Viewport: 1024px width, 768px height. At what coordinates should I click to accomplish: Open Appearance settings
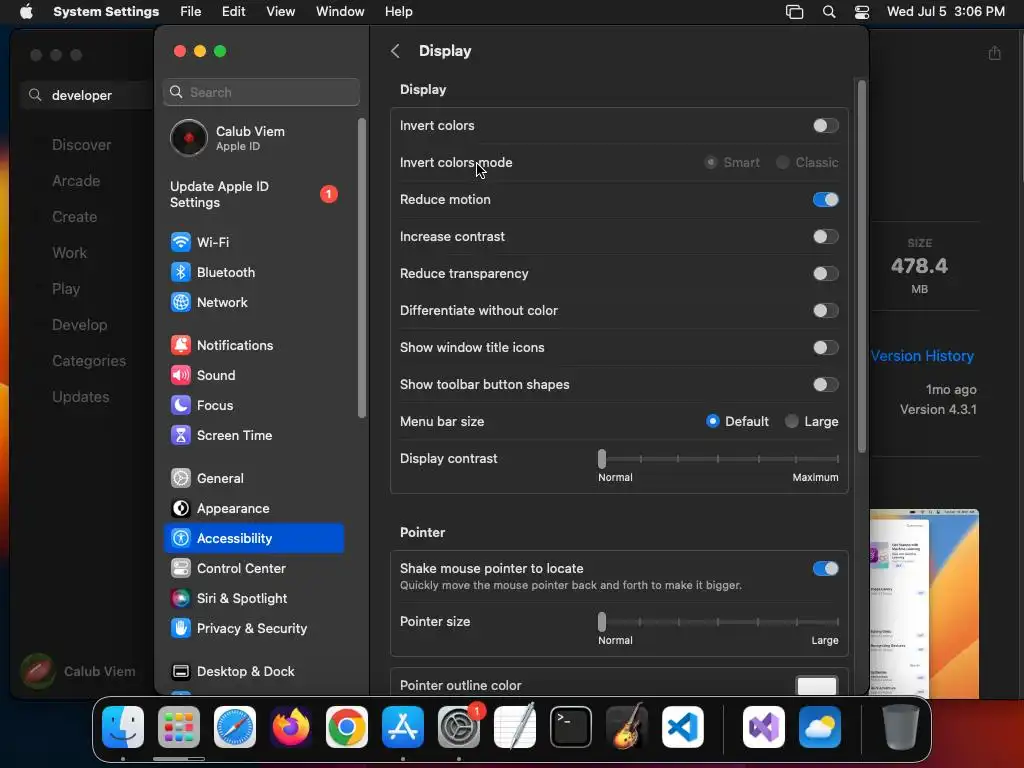click(x=253, y=509)
